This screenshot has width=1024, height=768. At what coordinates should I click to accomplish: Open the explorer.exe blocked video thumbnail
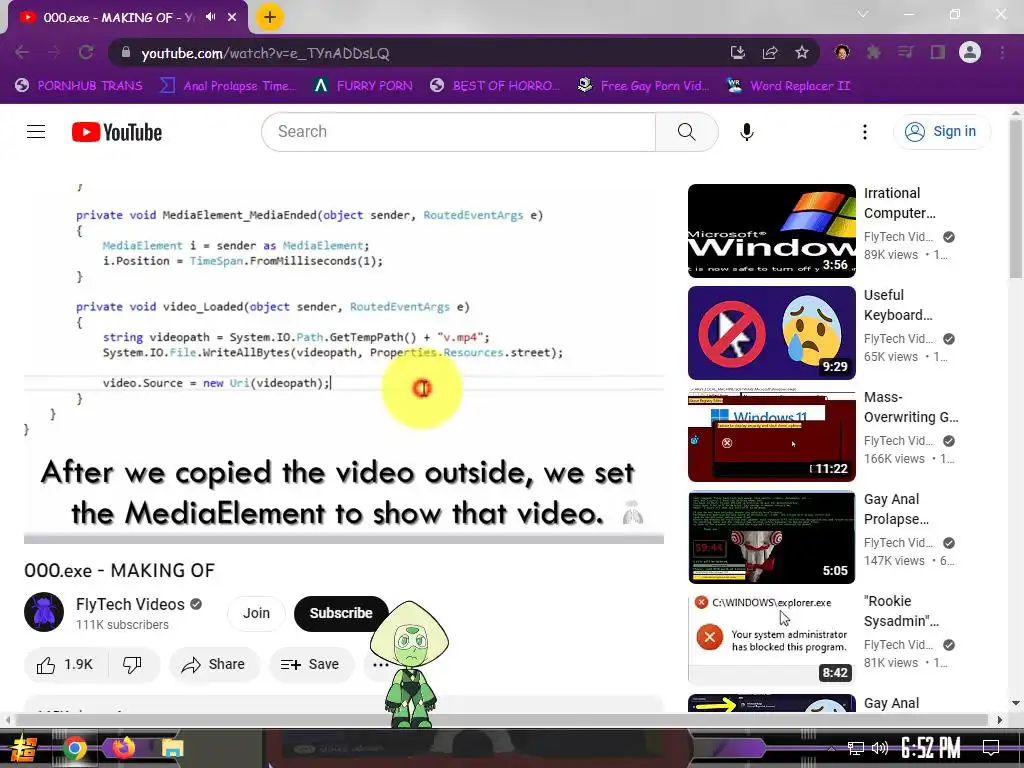(x=771, y=639)
